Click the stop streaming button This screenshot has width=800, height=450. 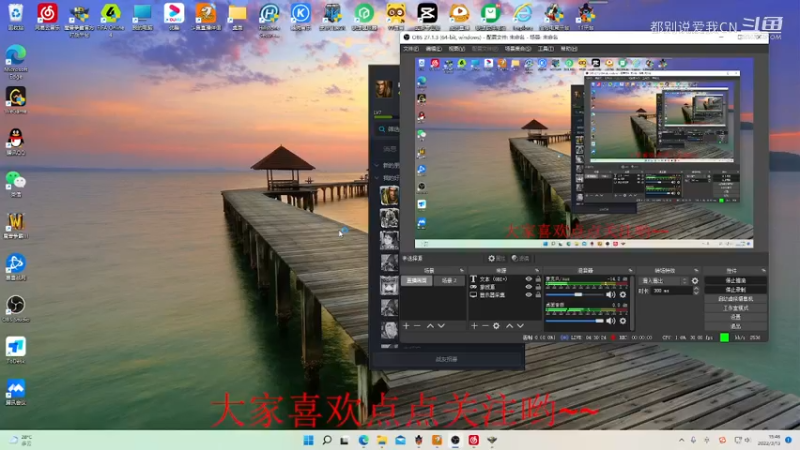pyautogui.click(x=735, y=281)
